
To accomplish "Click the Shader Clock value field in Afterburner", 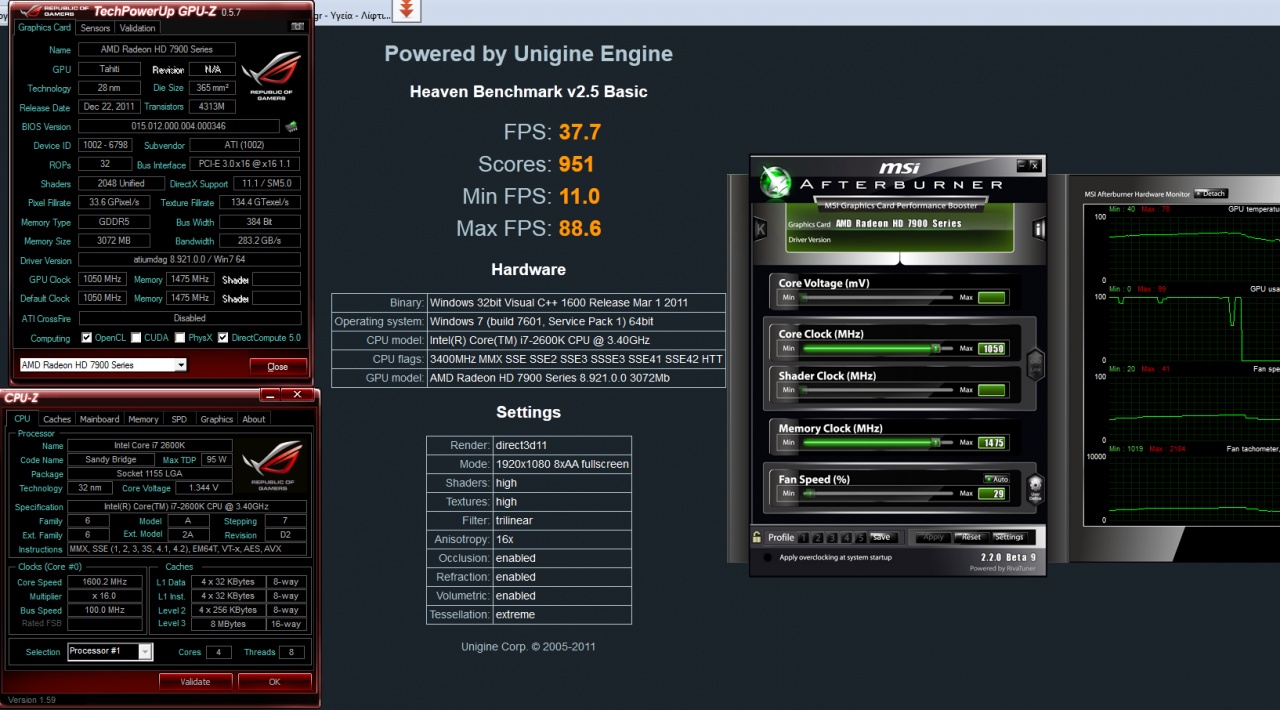I will click(x=991, y=390).
